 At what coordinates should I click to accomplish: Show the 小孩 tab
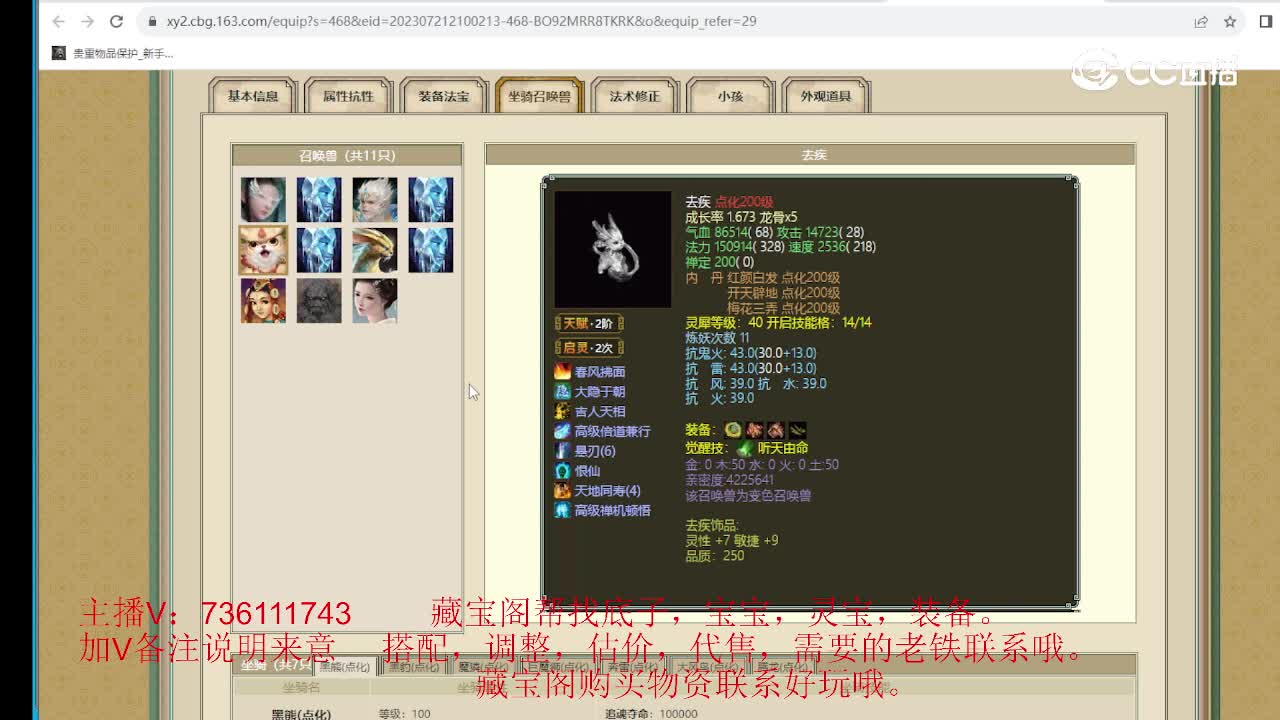point(730,96)
